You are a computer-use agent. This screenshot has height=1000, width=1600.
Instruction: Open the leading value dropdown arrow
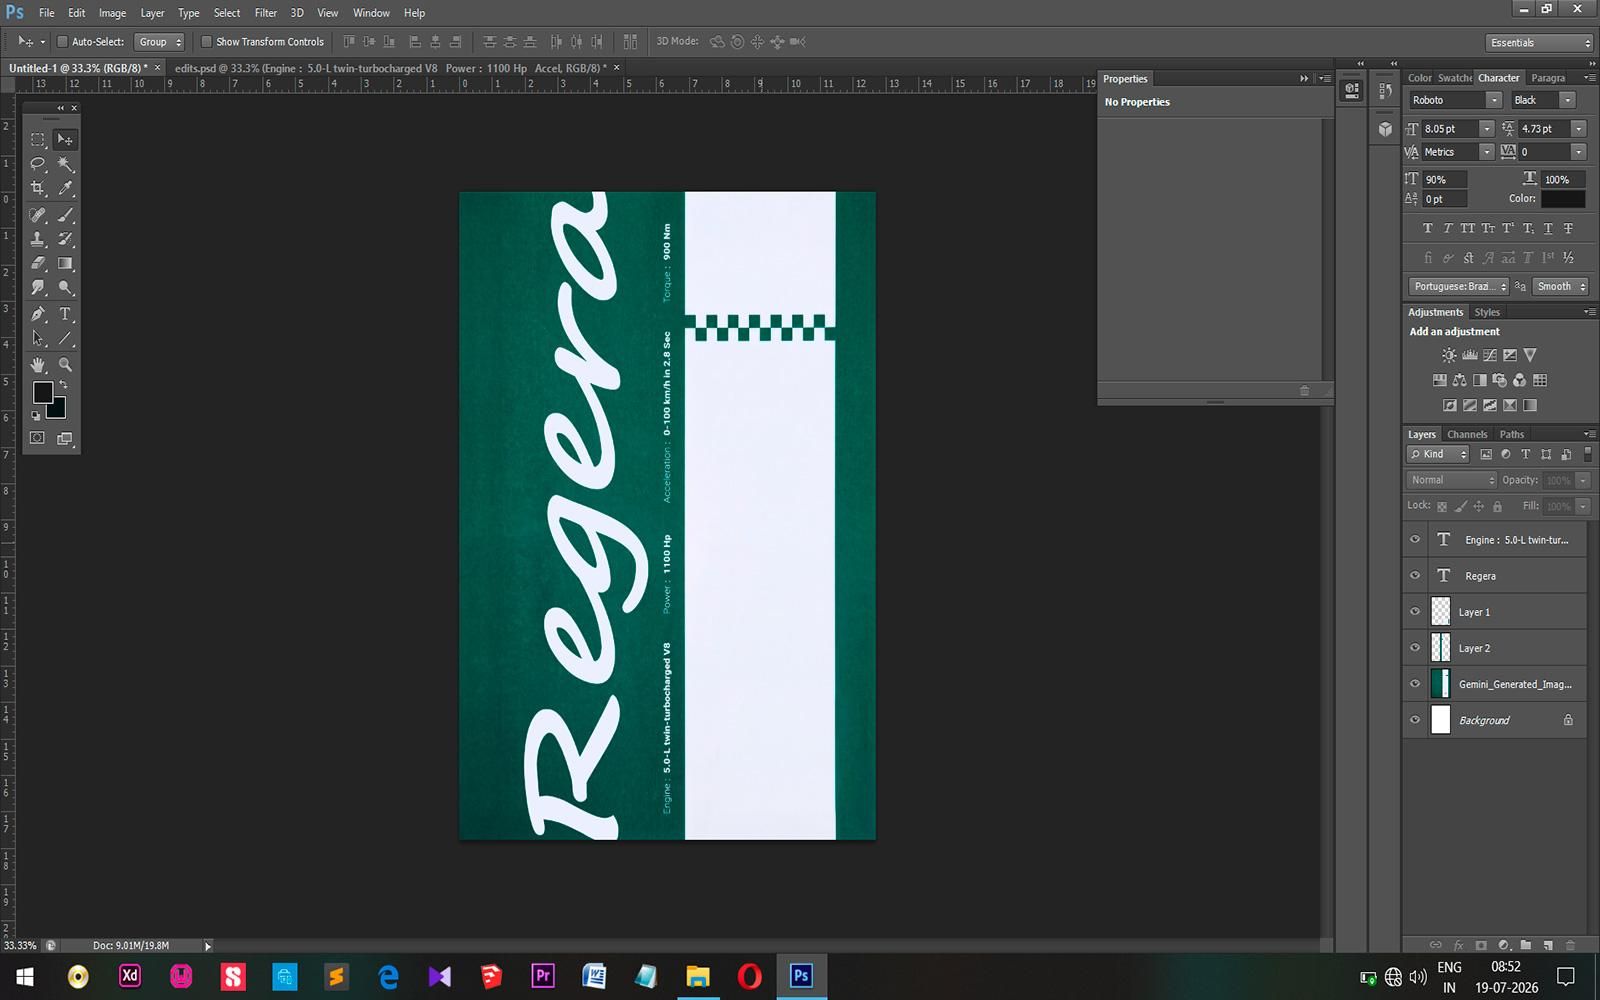click(x=1579, y=128)
